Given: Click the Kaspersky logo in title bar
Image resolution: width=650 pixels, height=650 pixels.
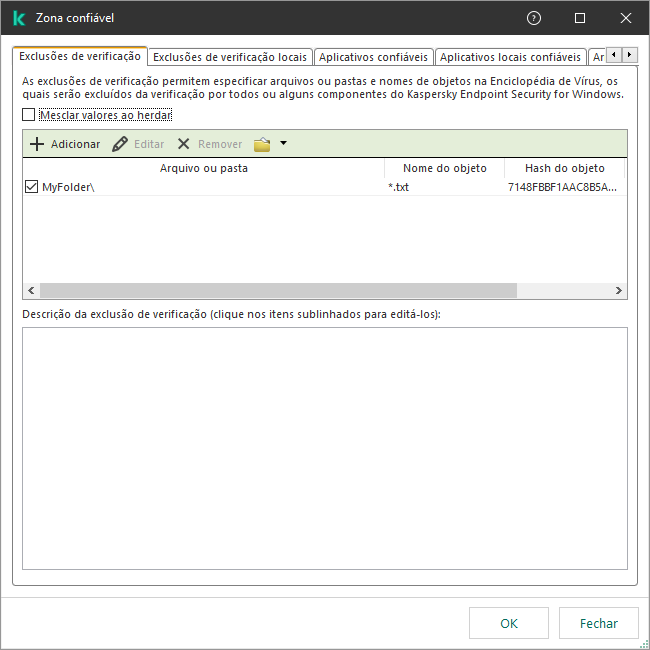Looking at the screenshot, I should tap(19, 18).
